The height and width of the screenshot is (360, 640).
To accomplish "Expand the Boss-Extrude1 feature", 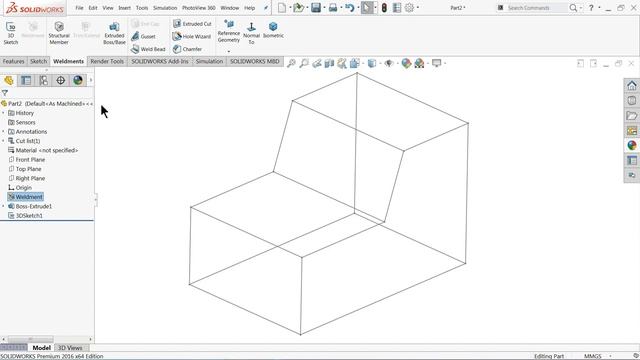I will point(3,206).
